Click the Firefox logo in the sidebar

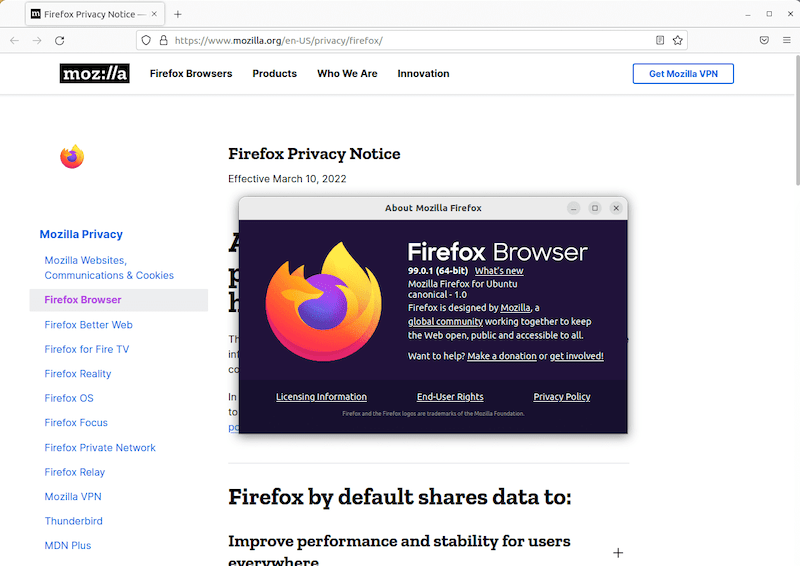[x=72, y=156]
